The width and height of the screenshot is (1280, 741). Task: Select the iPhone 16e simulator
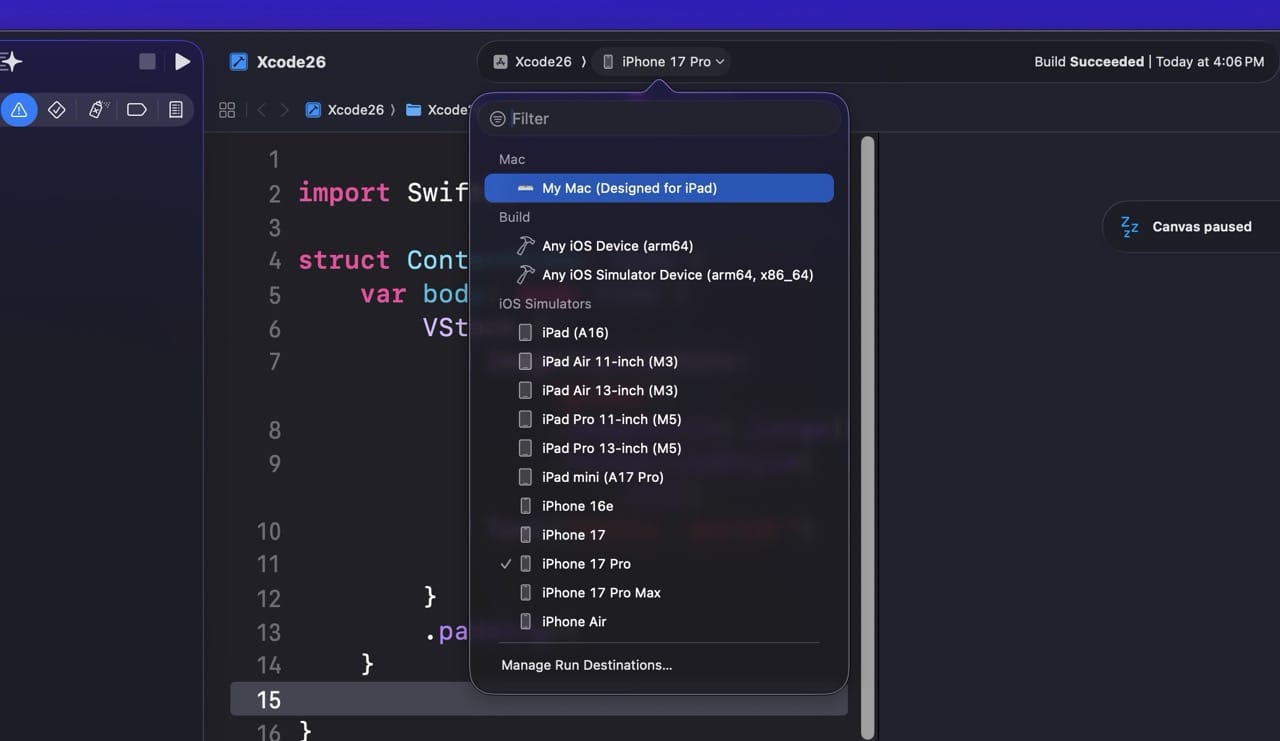[x=659, y=506]
